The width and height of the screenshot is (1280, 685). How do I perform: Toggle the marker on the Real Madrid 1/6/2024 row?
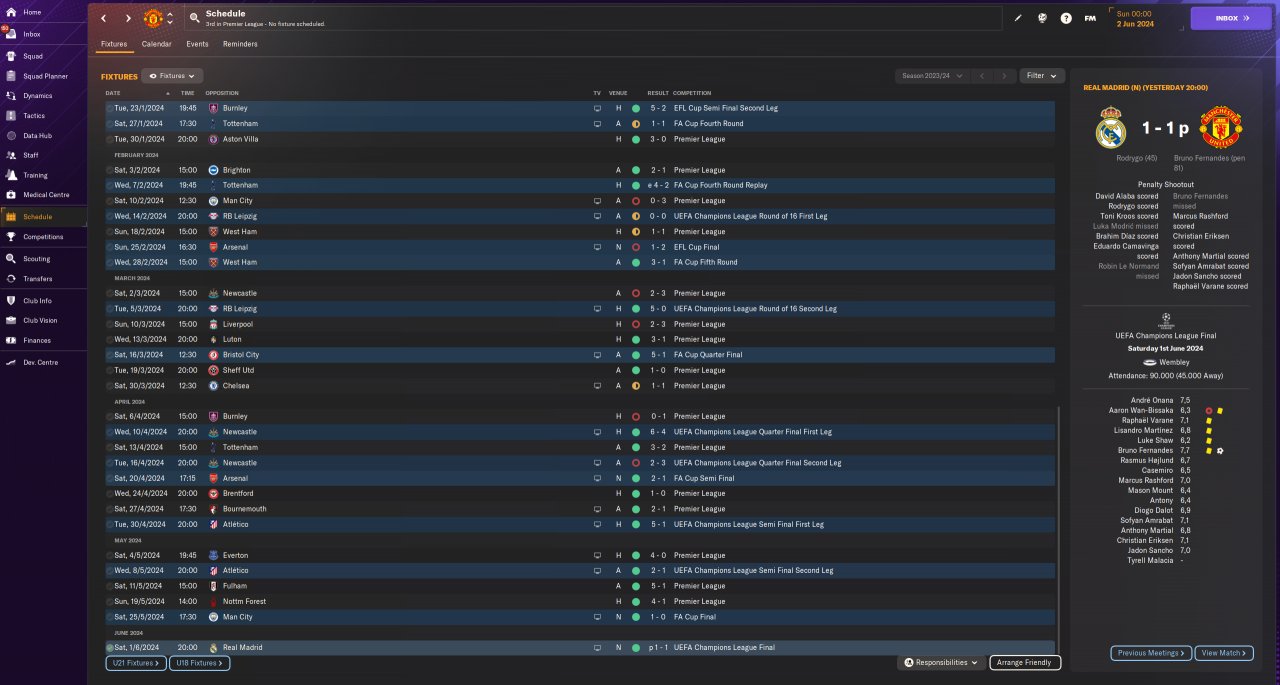110,648
